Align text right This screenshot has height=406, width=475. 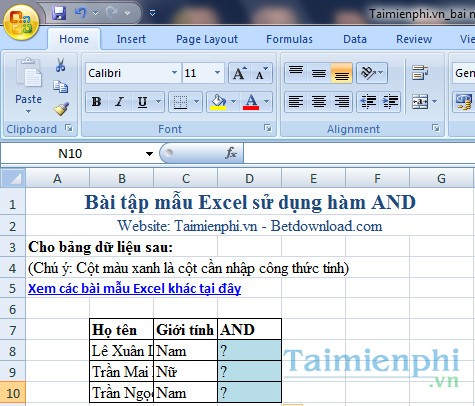pos(342,101)
